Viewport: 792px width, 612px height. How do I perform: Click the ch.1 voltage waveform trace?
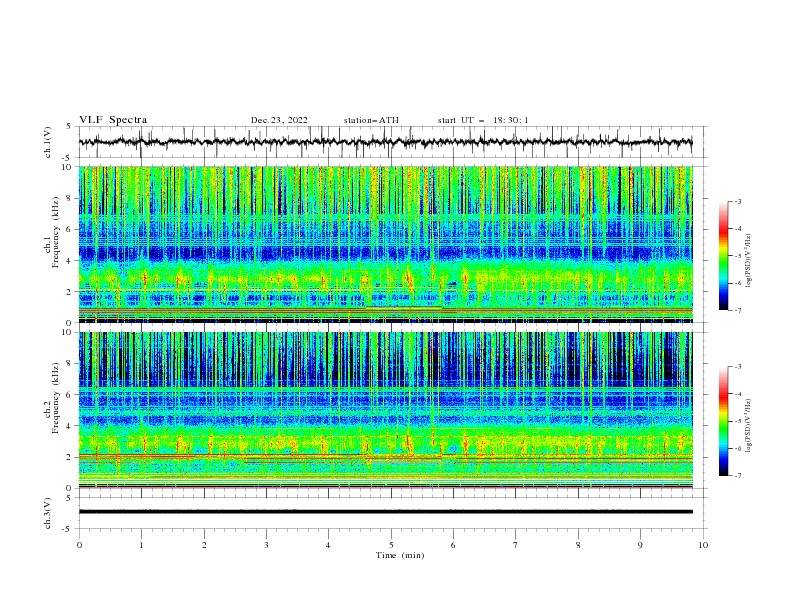pos(385,142)
